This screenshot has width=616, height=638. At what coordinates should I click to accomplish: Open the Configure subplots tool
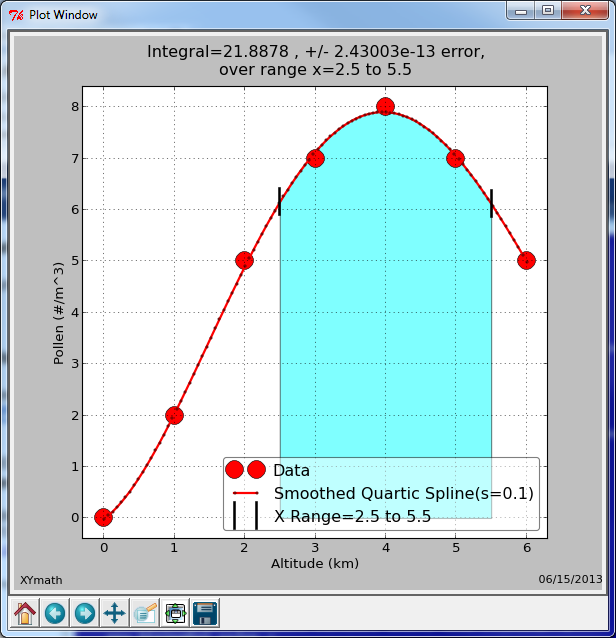176,612
